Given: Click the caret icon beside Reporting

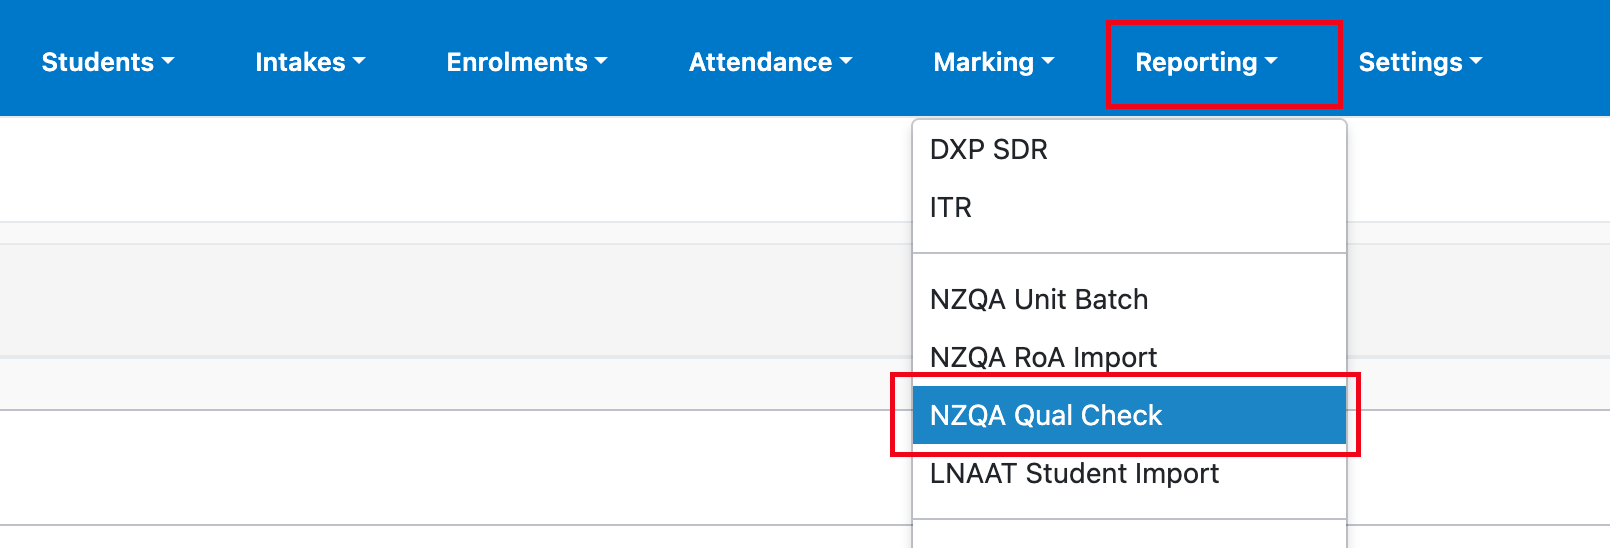Looking at the screenshot, I should pyautogui.click(x=1271, y=61).
